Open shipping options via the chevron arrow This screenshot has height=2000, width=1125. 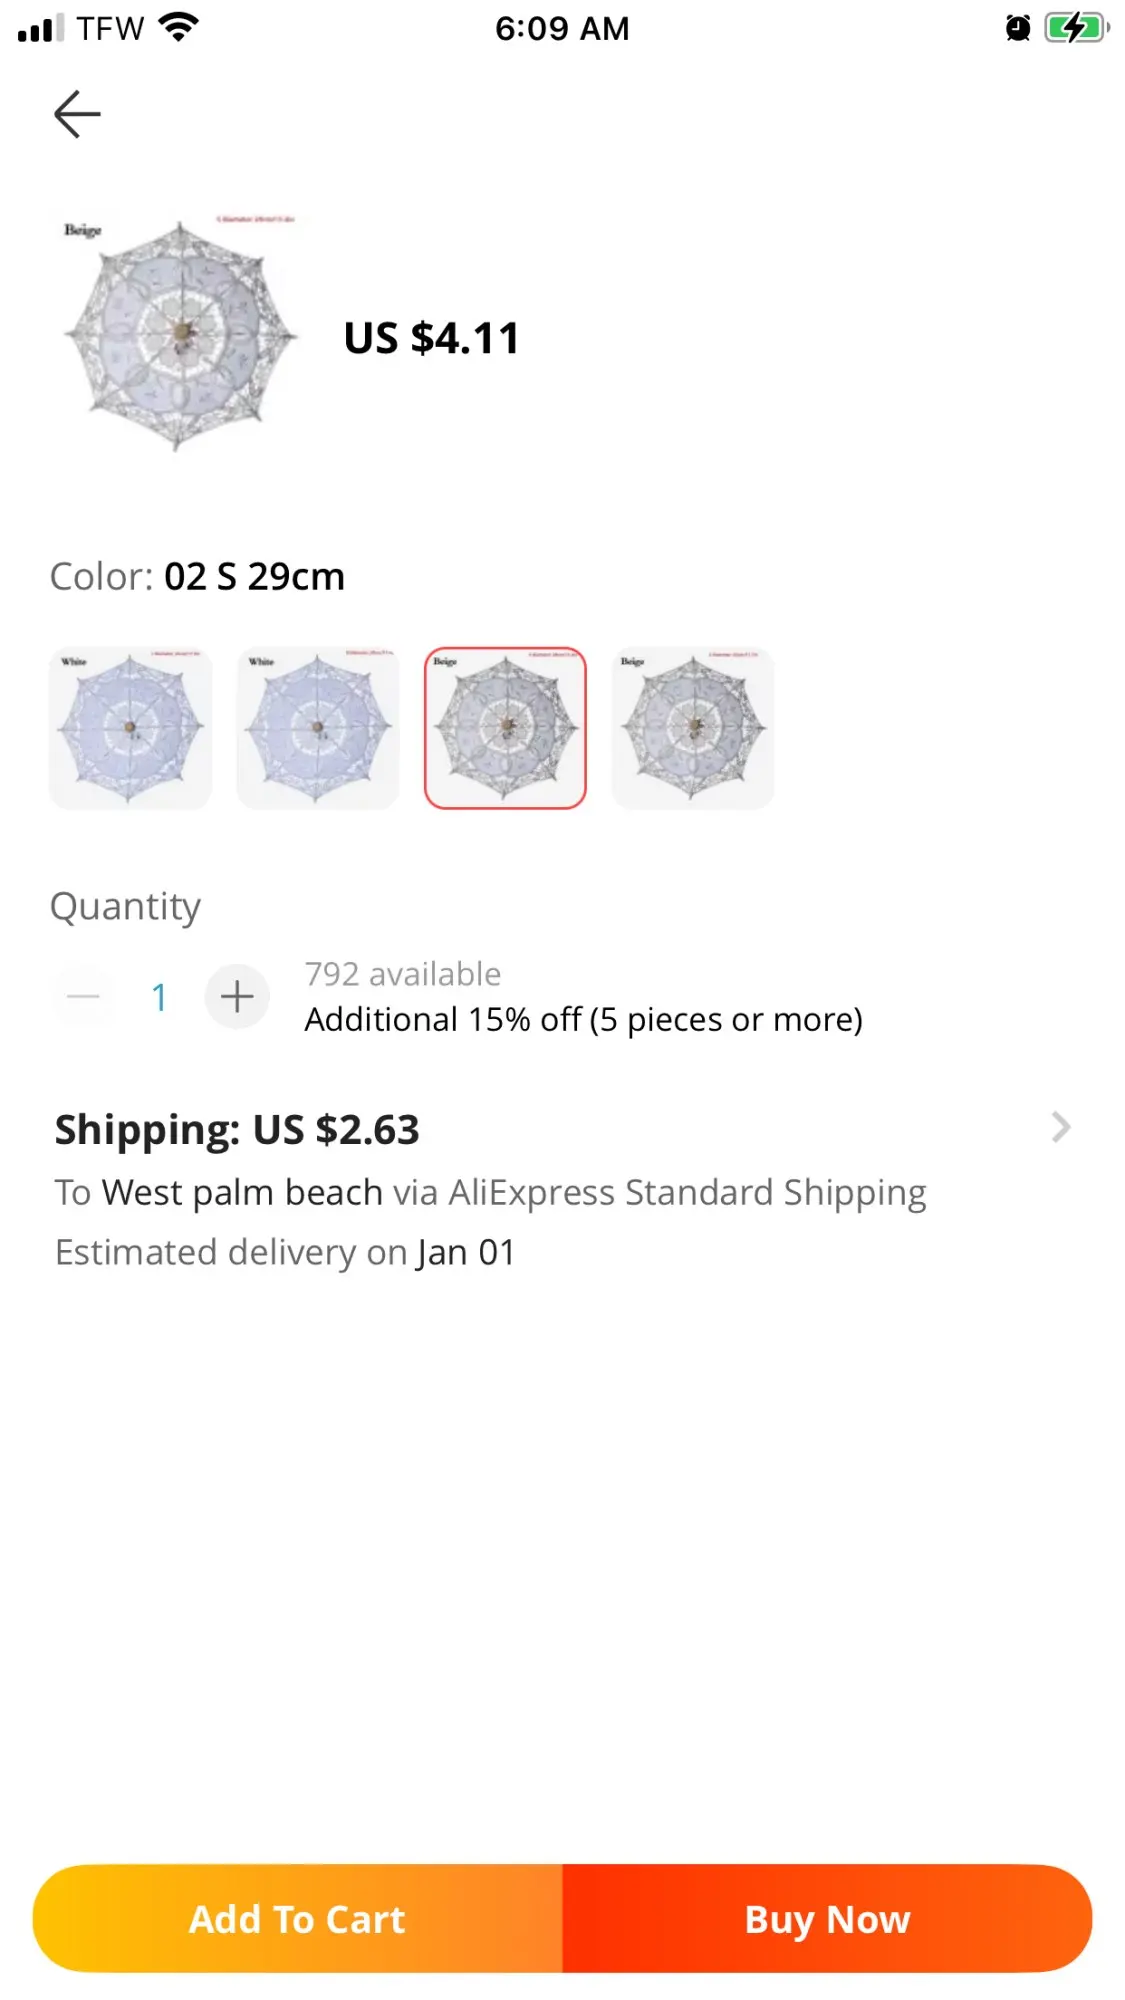coord(1061,1128)
